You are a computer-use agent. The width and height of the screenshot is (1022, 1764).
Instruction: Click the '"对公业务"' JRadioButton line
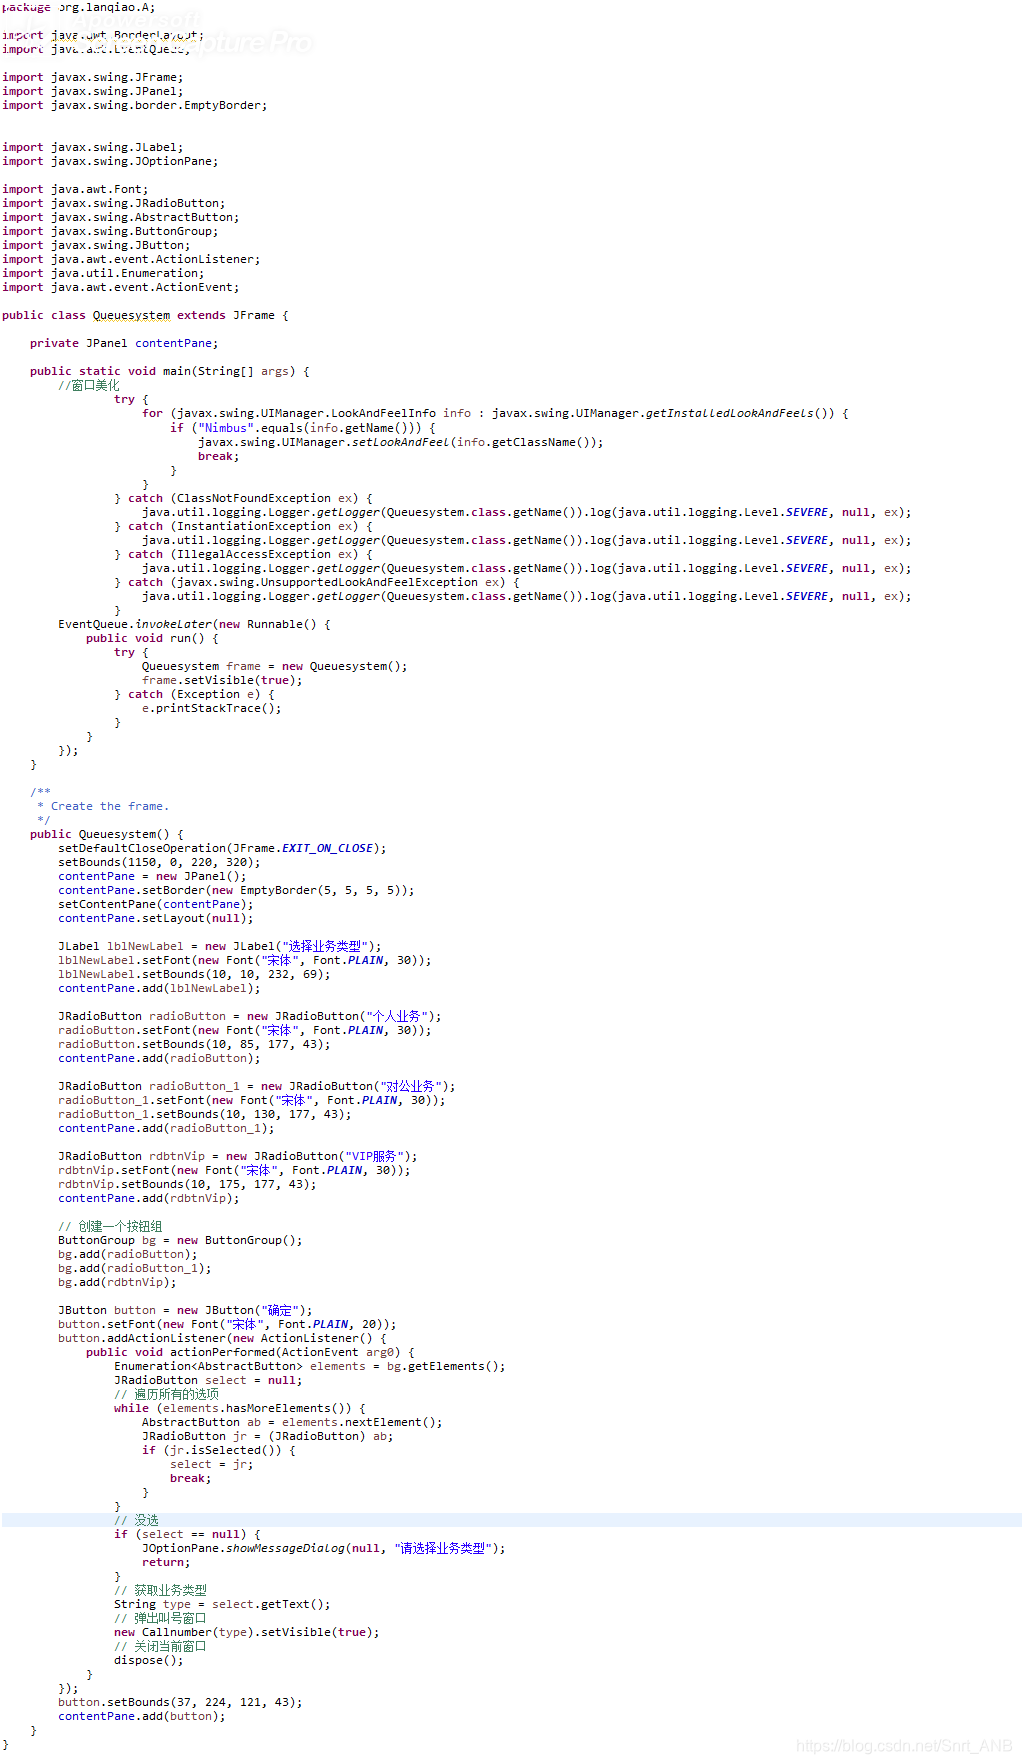(x=256, y=1086)
